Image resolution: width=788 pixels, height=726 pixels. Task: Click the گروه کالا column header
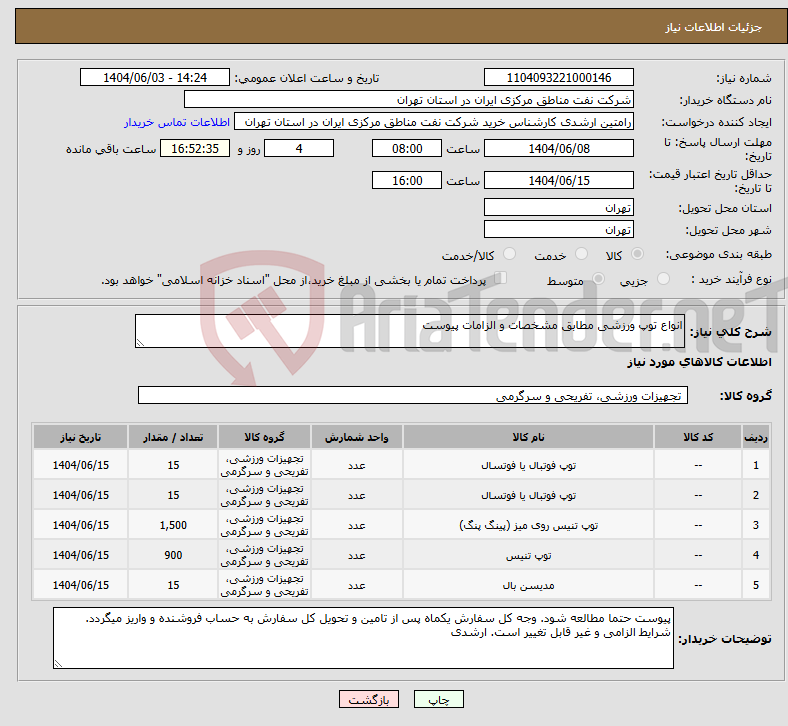(264, 437)
